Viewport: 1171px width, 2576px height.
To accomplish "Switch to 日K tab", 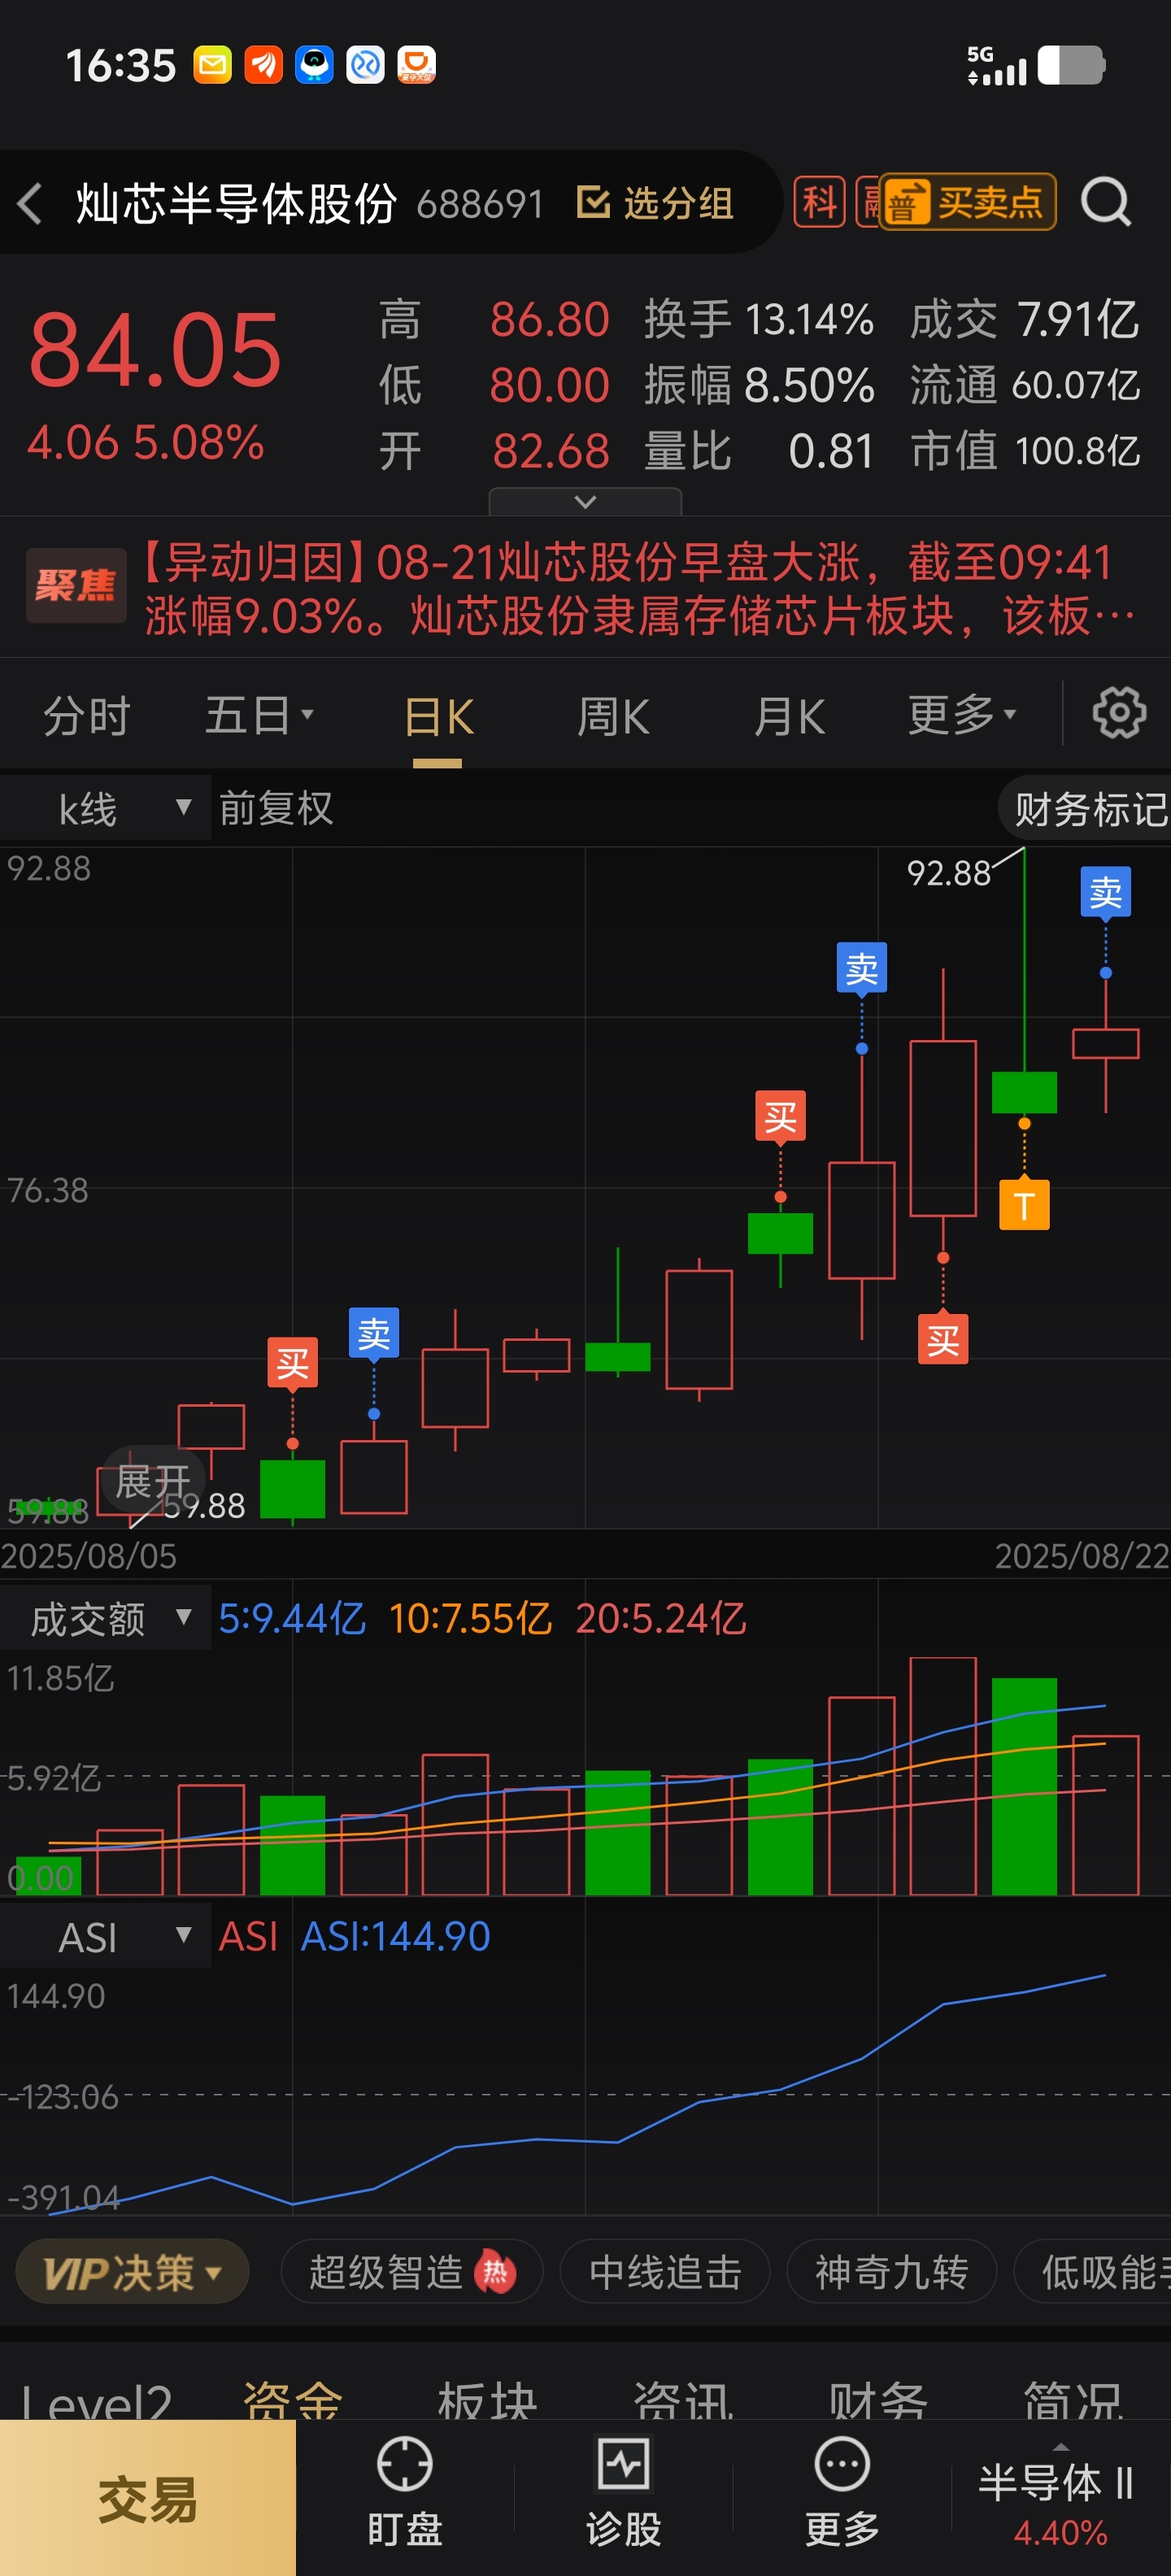I will [x=438, y=718].
